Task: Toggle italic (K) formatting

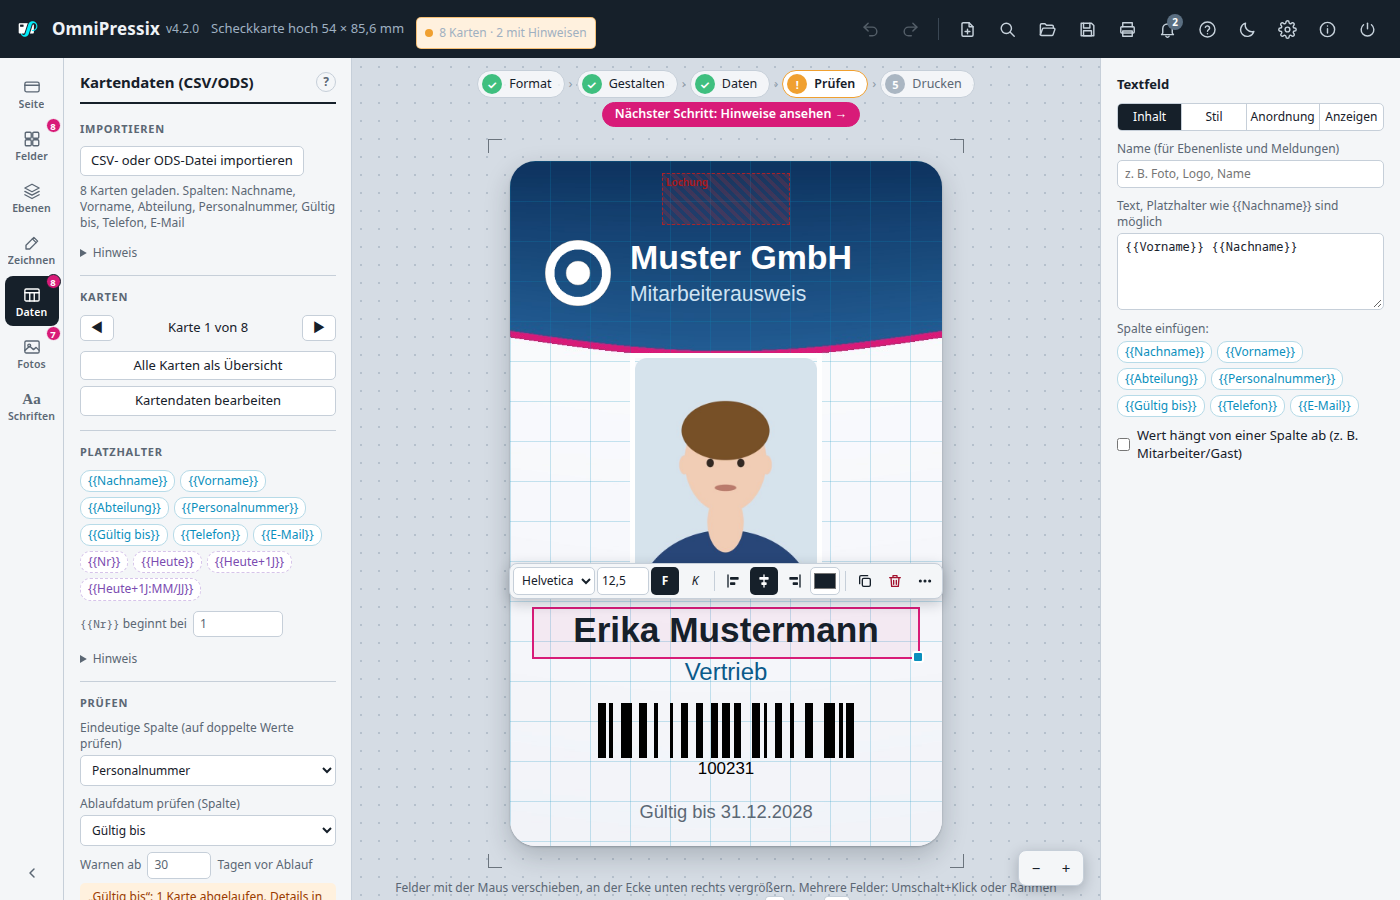Action: point(695,581)
